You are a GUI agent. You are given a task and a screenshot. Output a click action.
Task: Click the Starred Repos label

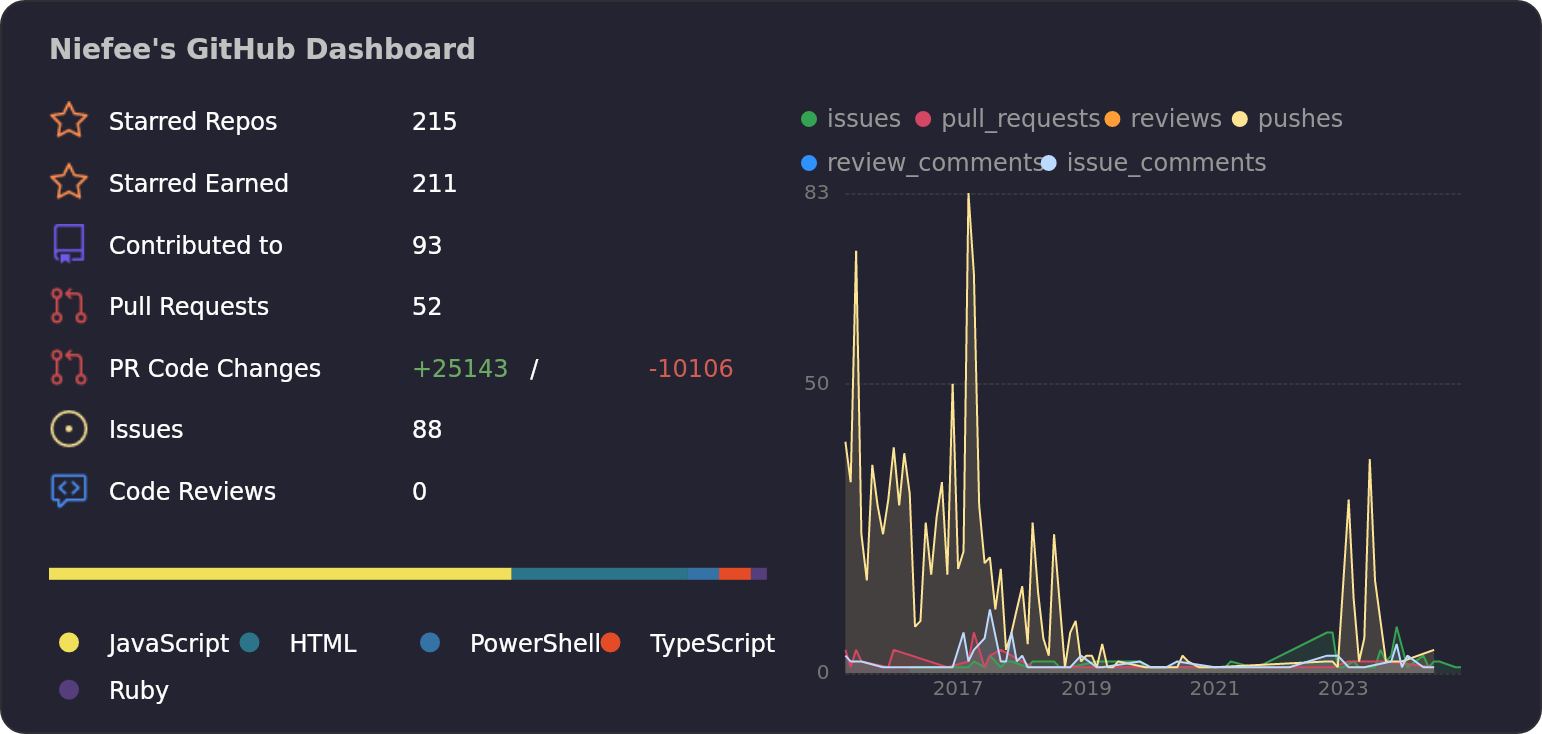tap(193, 122)
